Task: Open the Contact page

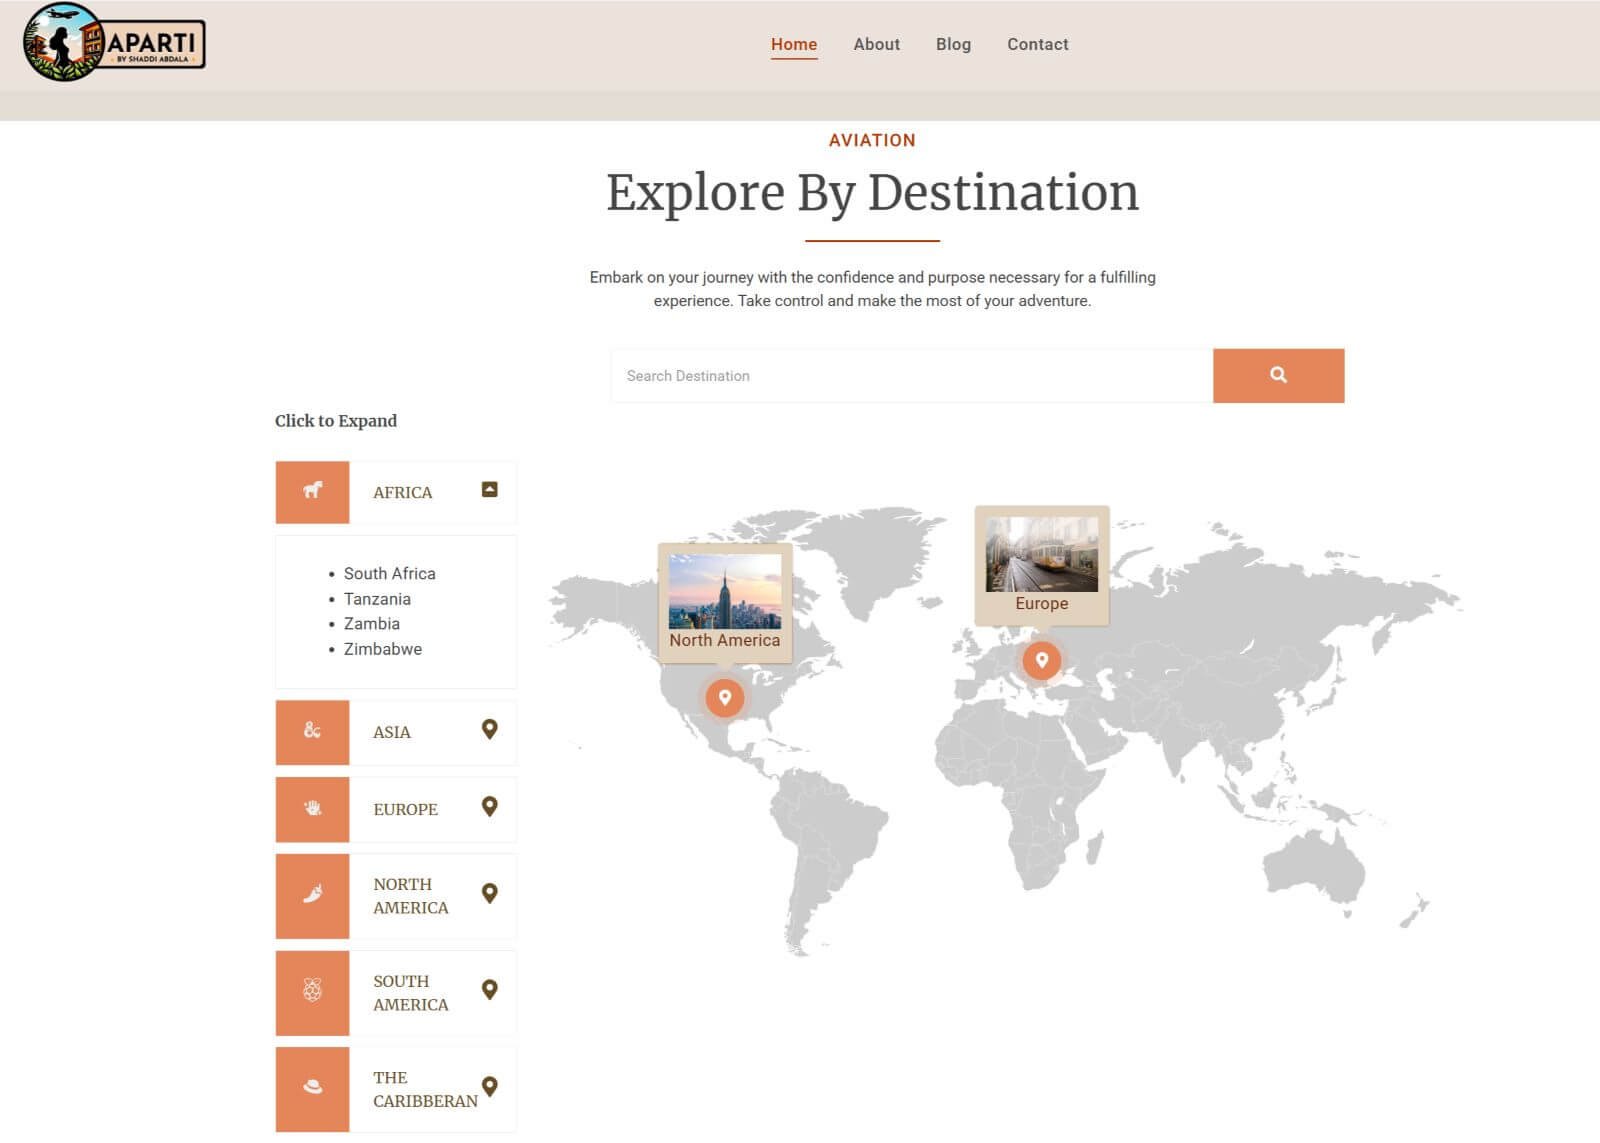Action: 1038,44
